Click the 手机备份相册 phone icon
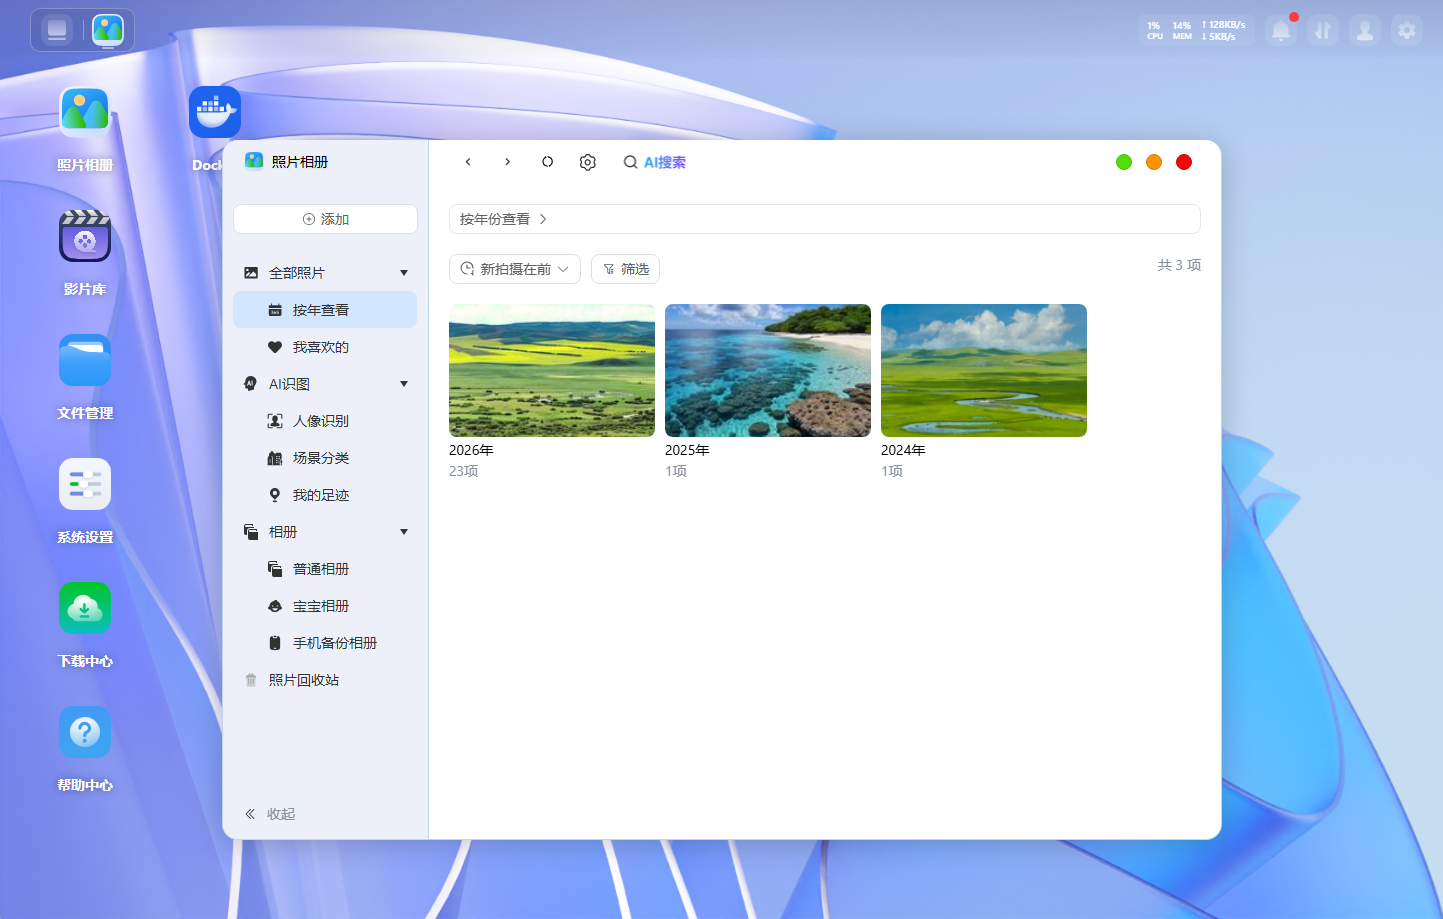The width and height of the screenshot is (1443, 919). [275, 643]
